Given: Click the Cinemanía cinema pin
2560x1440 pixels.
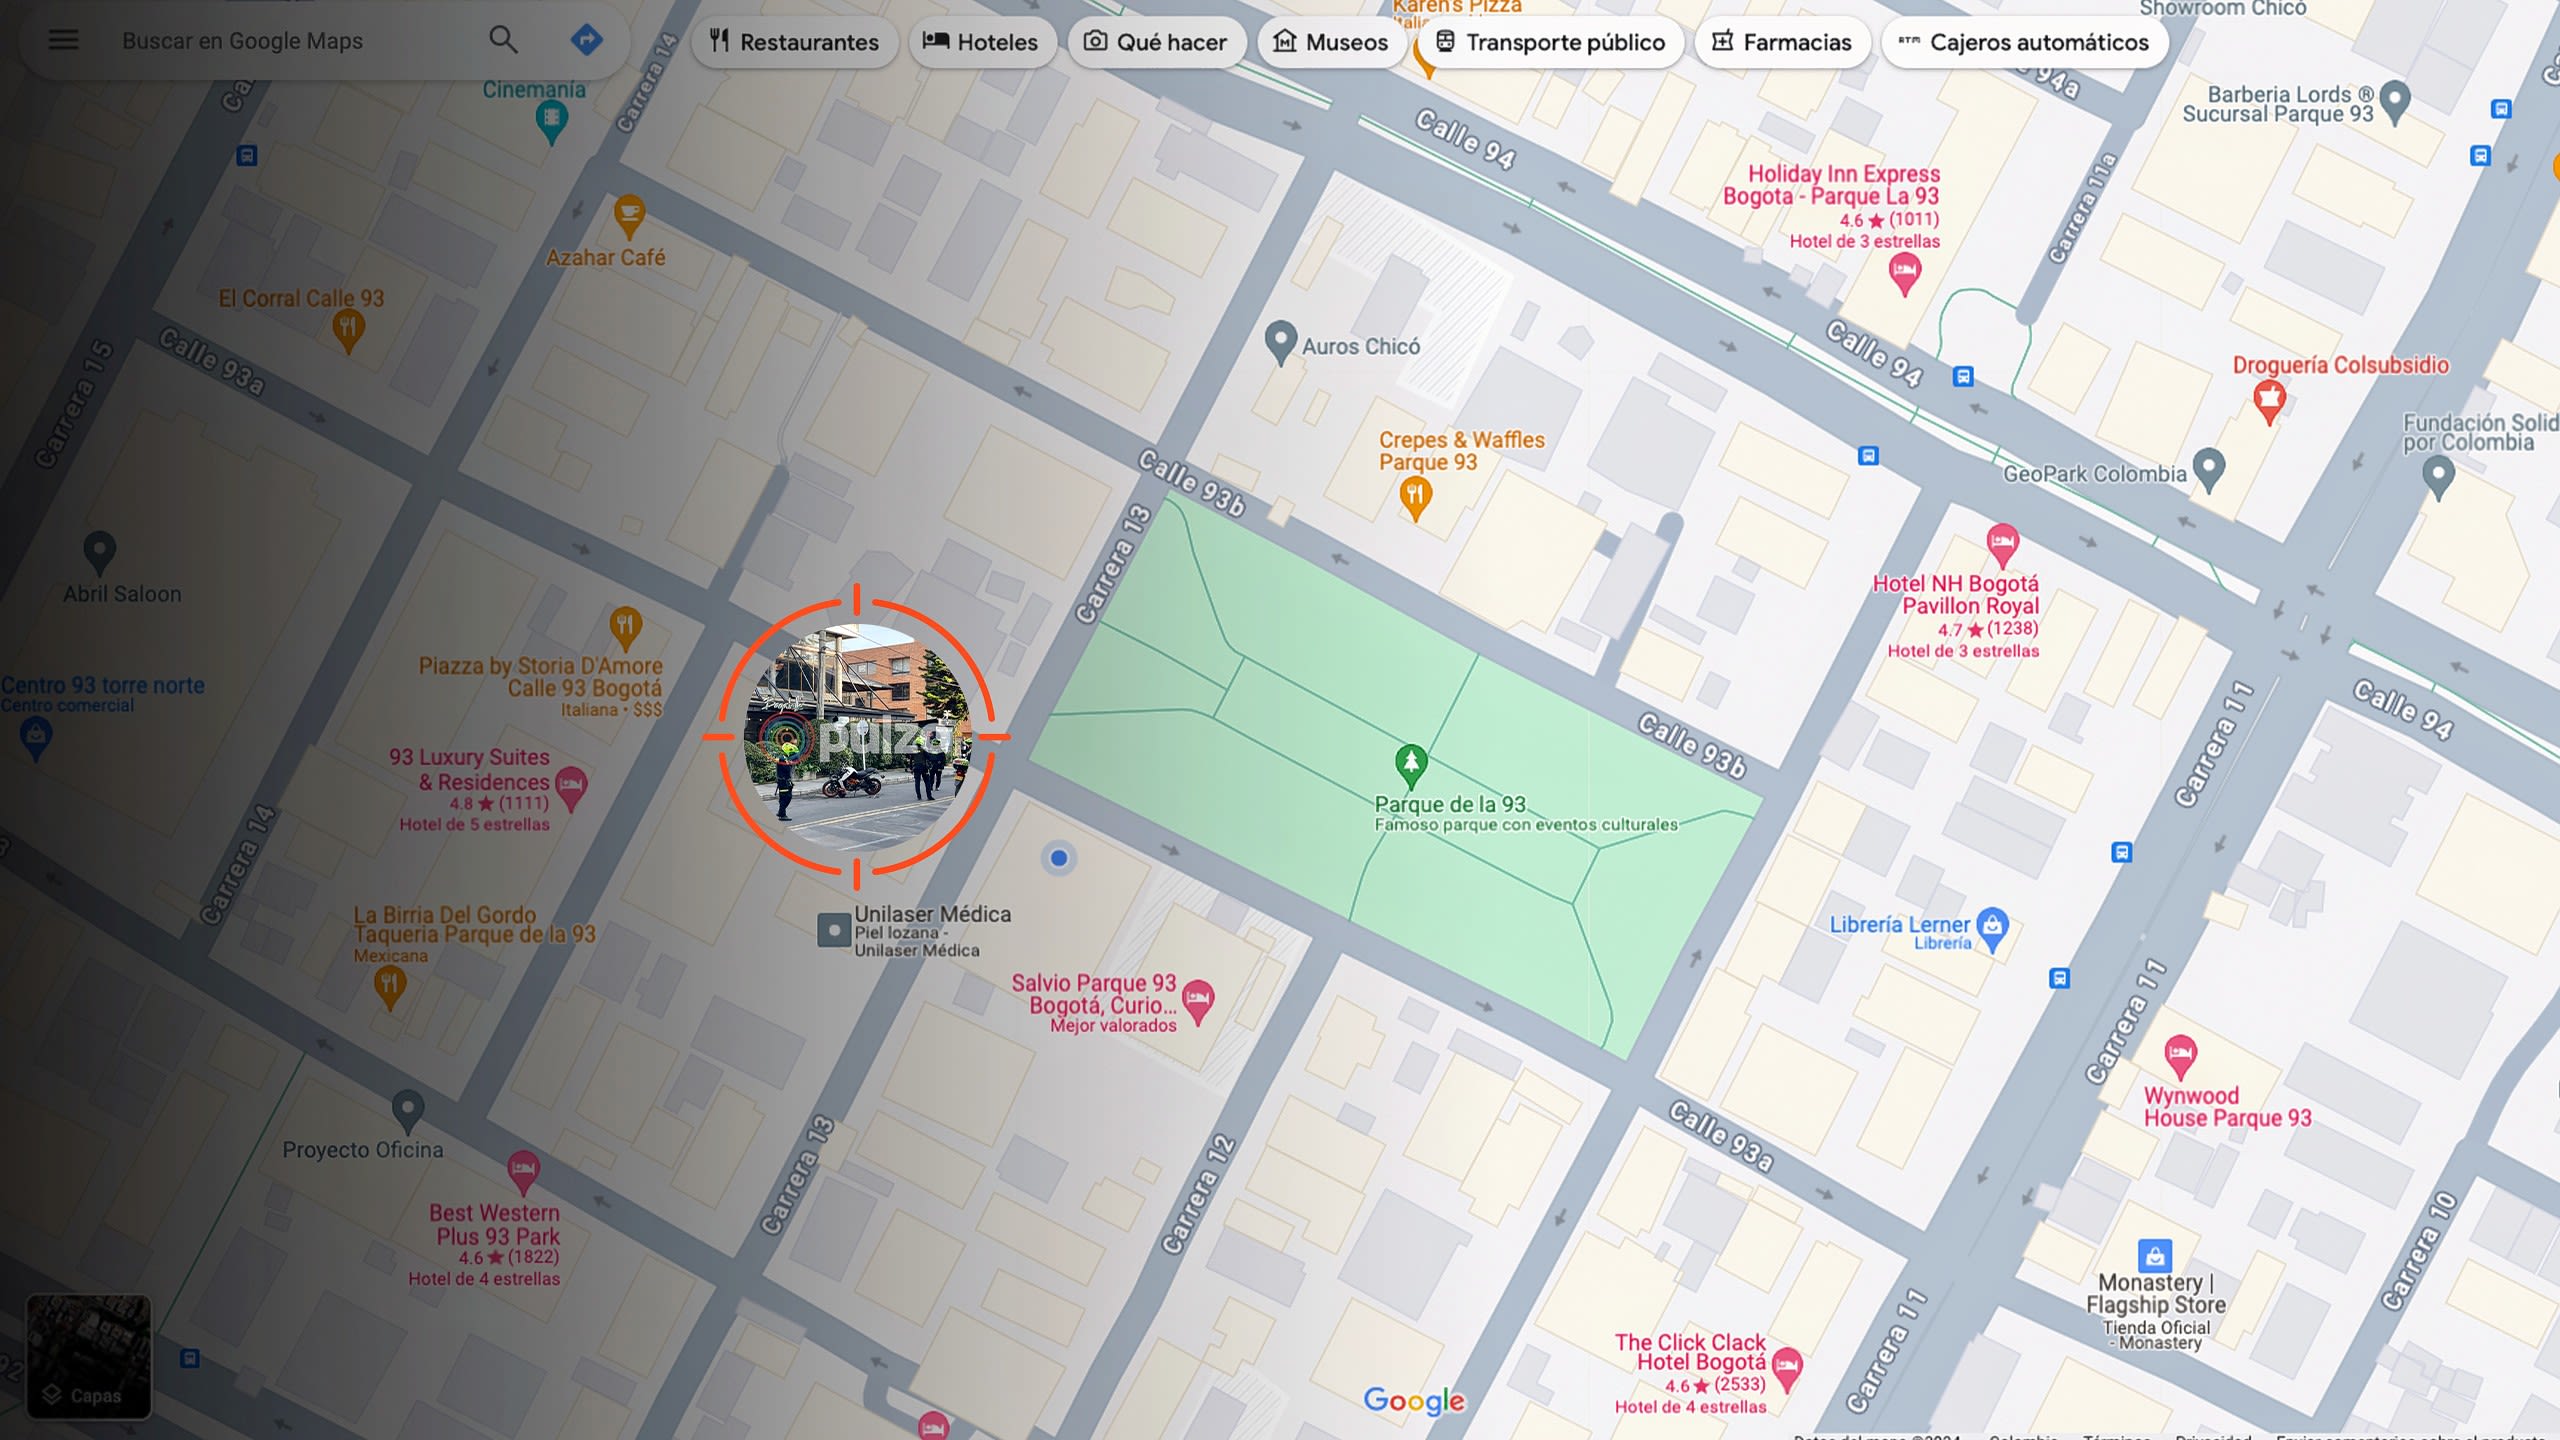Looking at the screenshot, I should [551, 123].
